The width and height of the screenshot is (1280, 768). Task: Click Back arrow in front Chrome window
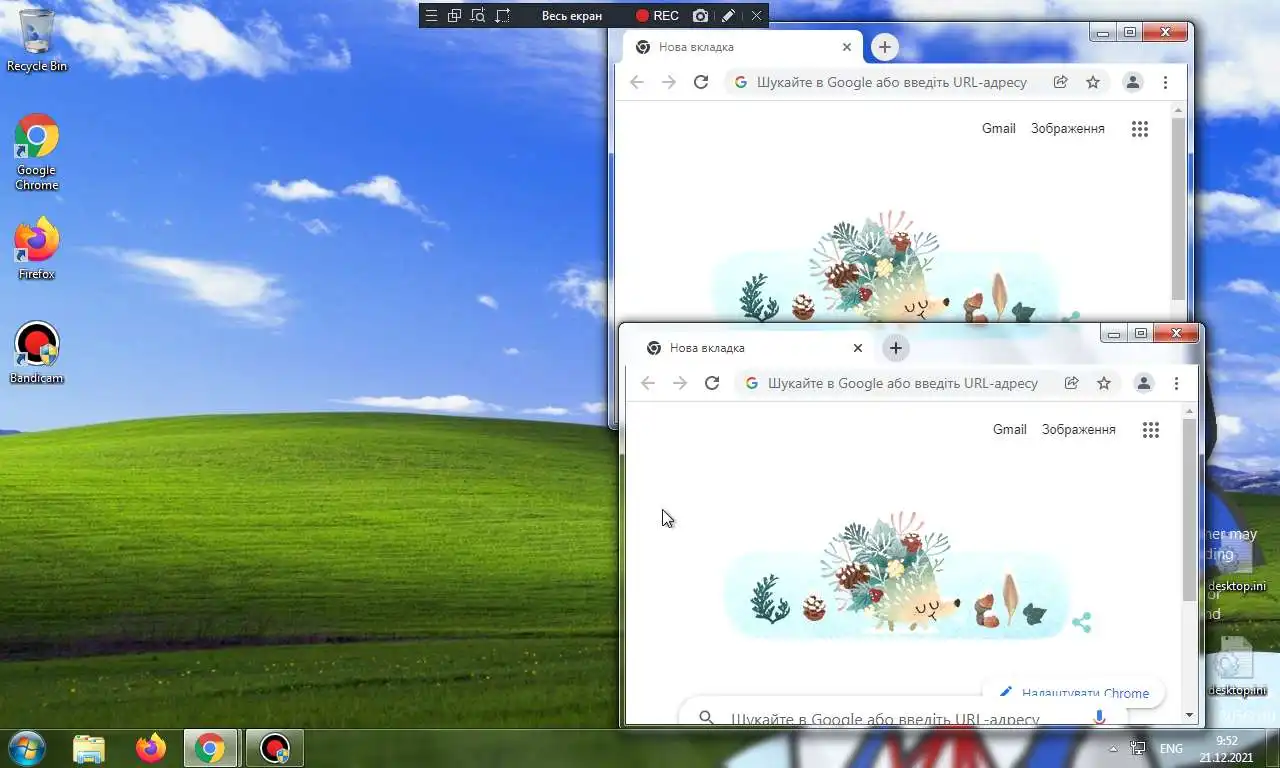648,383
